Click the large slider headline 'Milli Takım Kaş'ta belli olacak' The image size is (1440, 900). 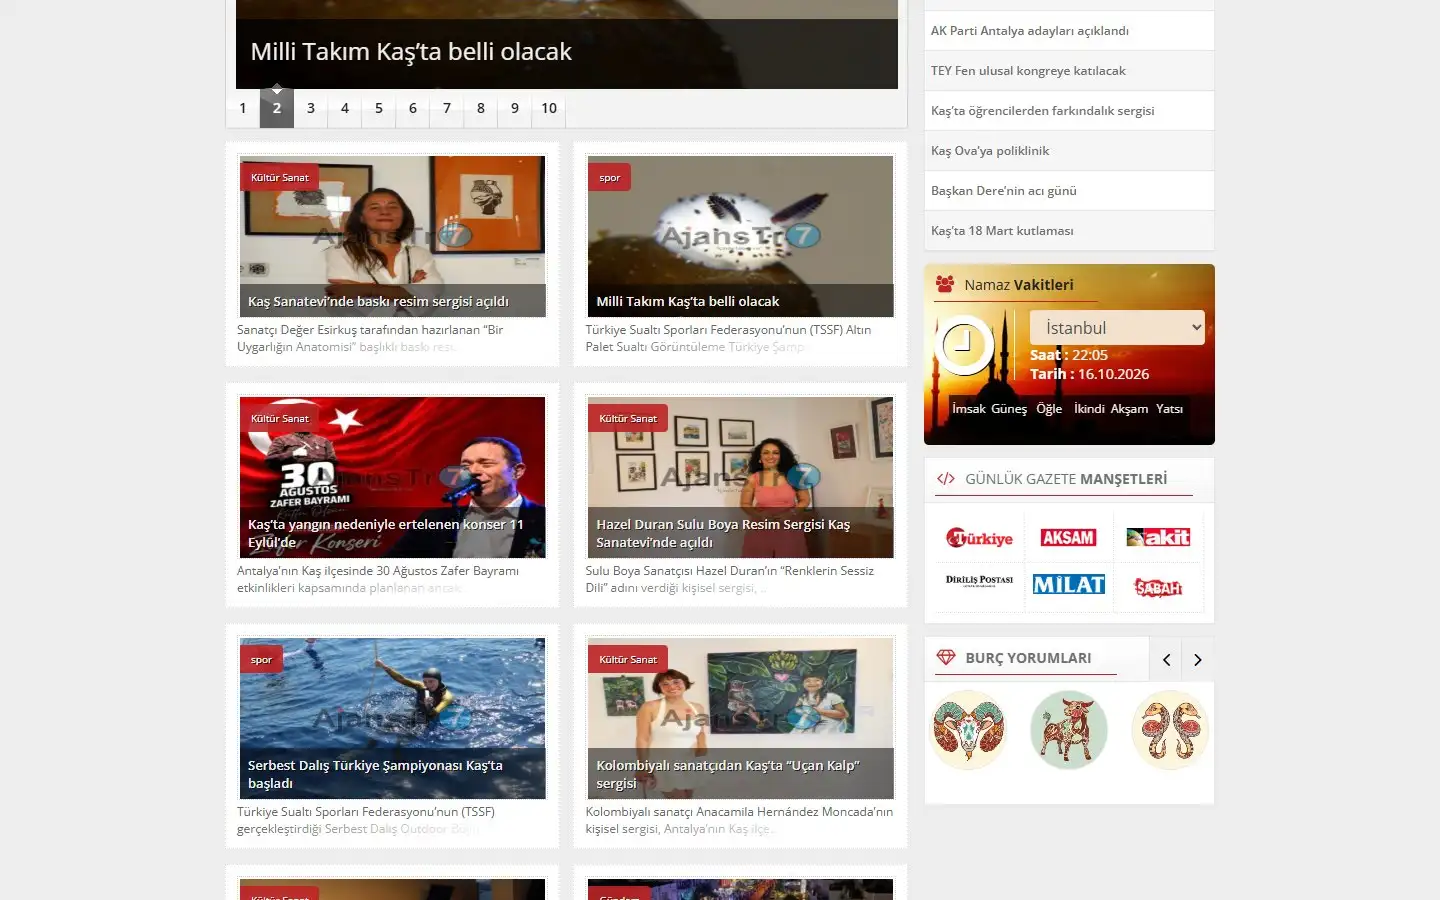coord(411,52)
